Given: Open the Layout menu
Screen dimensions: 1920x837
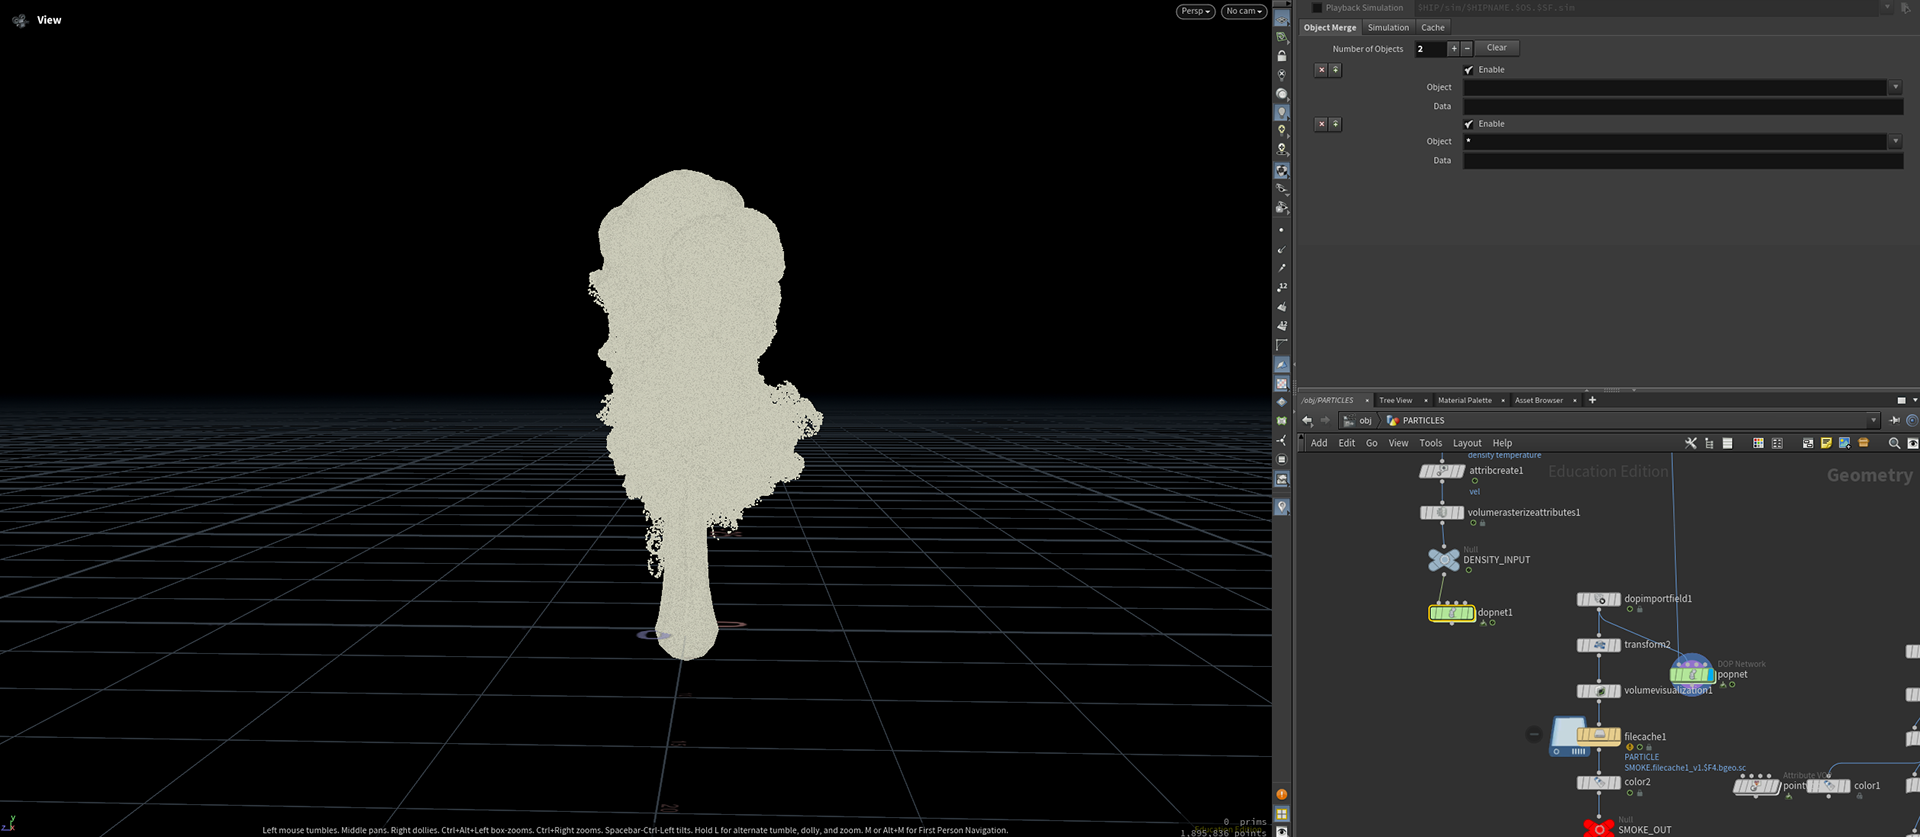Looking at the screenshot, I should point(1467,443).
